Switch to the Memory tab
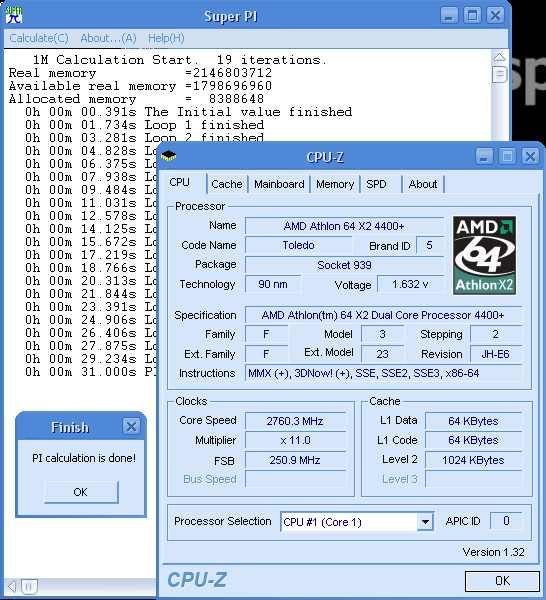546x600 pixels. coord(335,184)
